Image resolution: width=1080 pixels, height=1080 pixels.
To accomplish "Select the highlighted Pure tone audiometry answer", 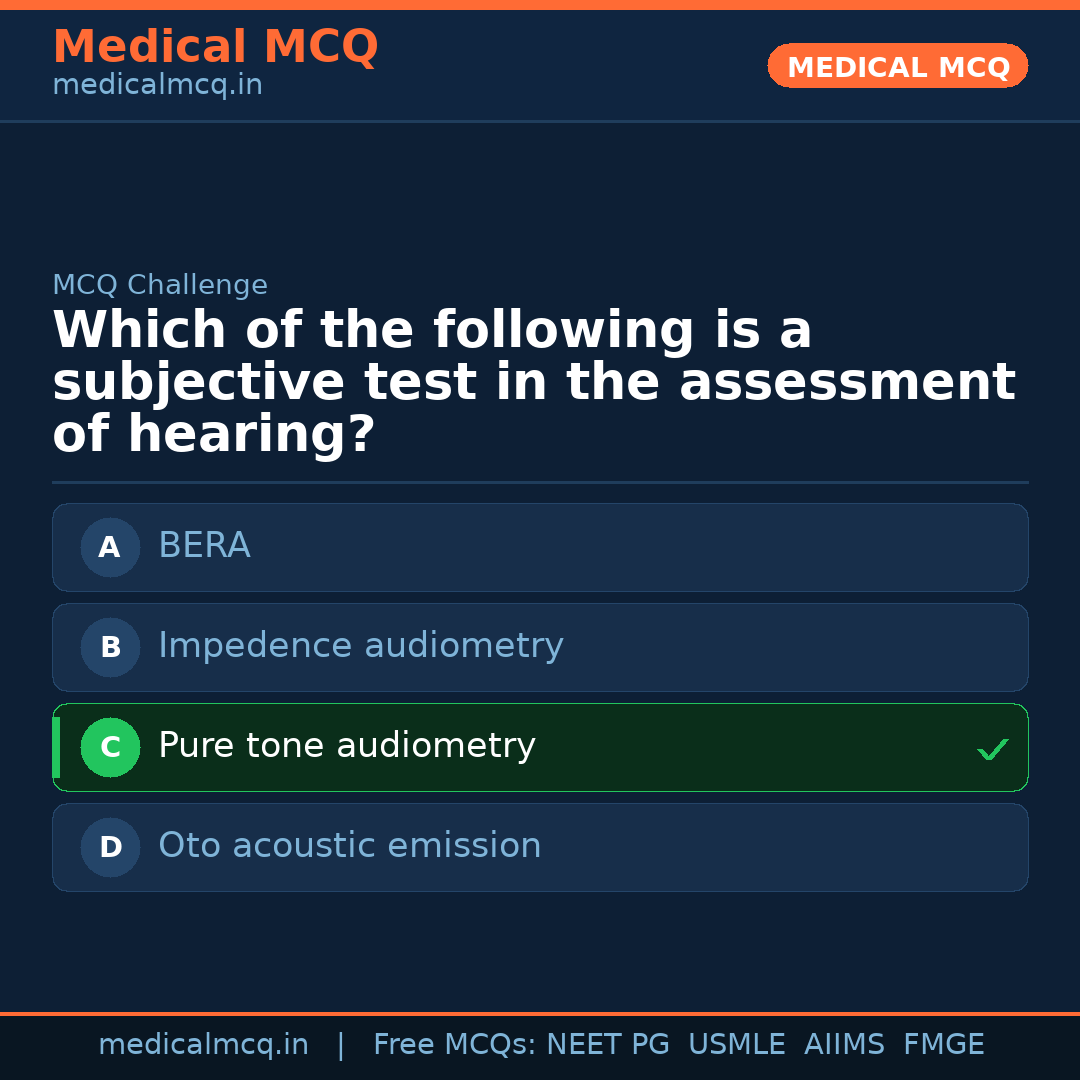I will click(x=540, y=747).
